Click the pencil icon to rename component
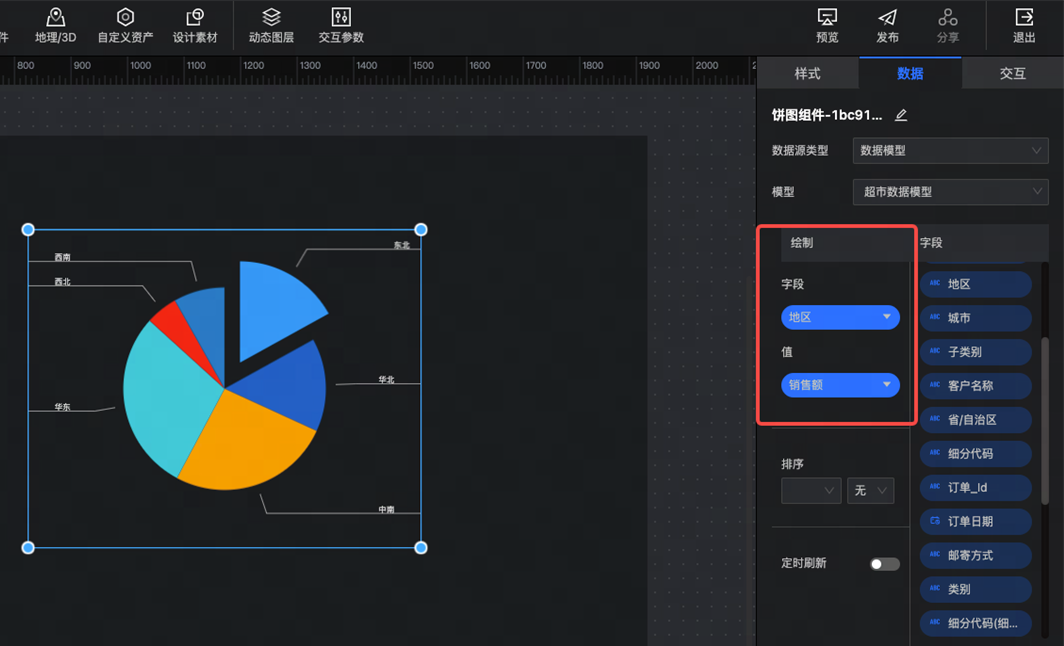Viewport: 1064px width, 646px height. tap(901, 115)
